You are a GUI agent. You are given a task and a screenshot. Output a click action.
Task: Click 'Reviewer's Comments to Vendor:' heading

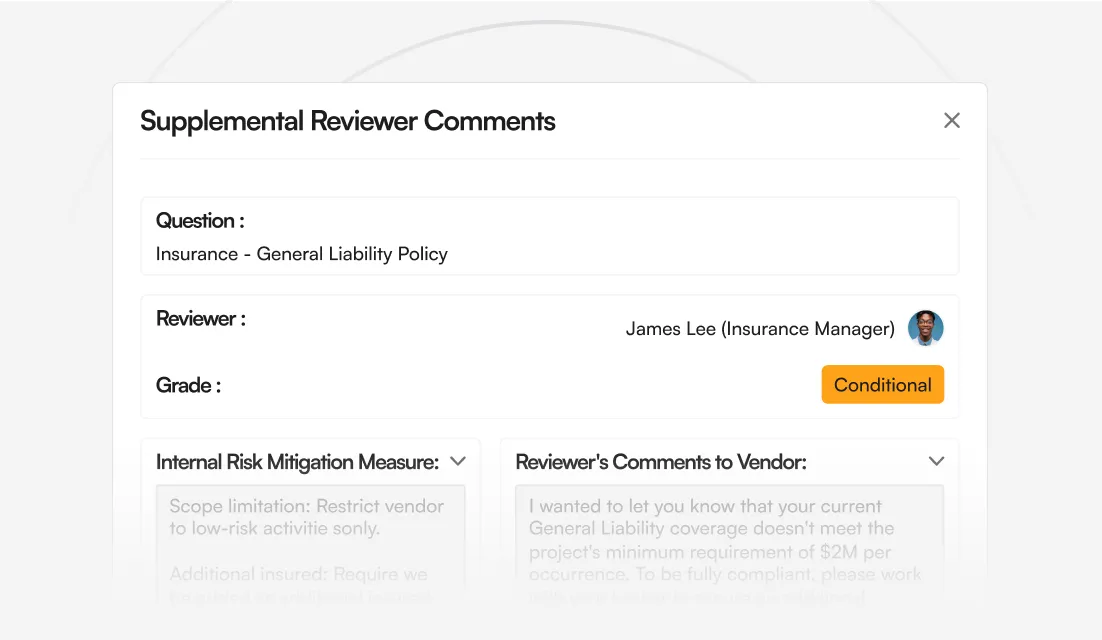click(661, 462)
